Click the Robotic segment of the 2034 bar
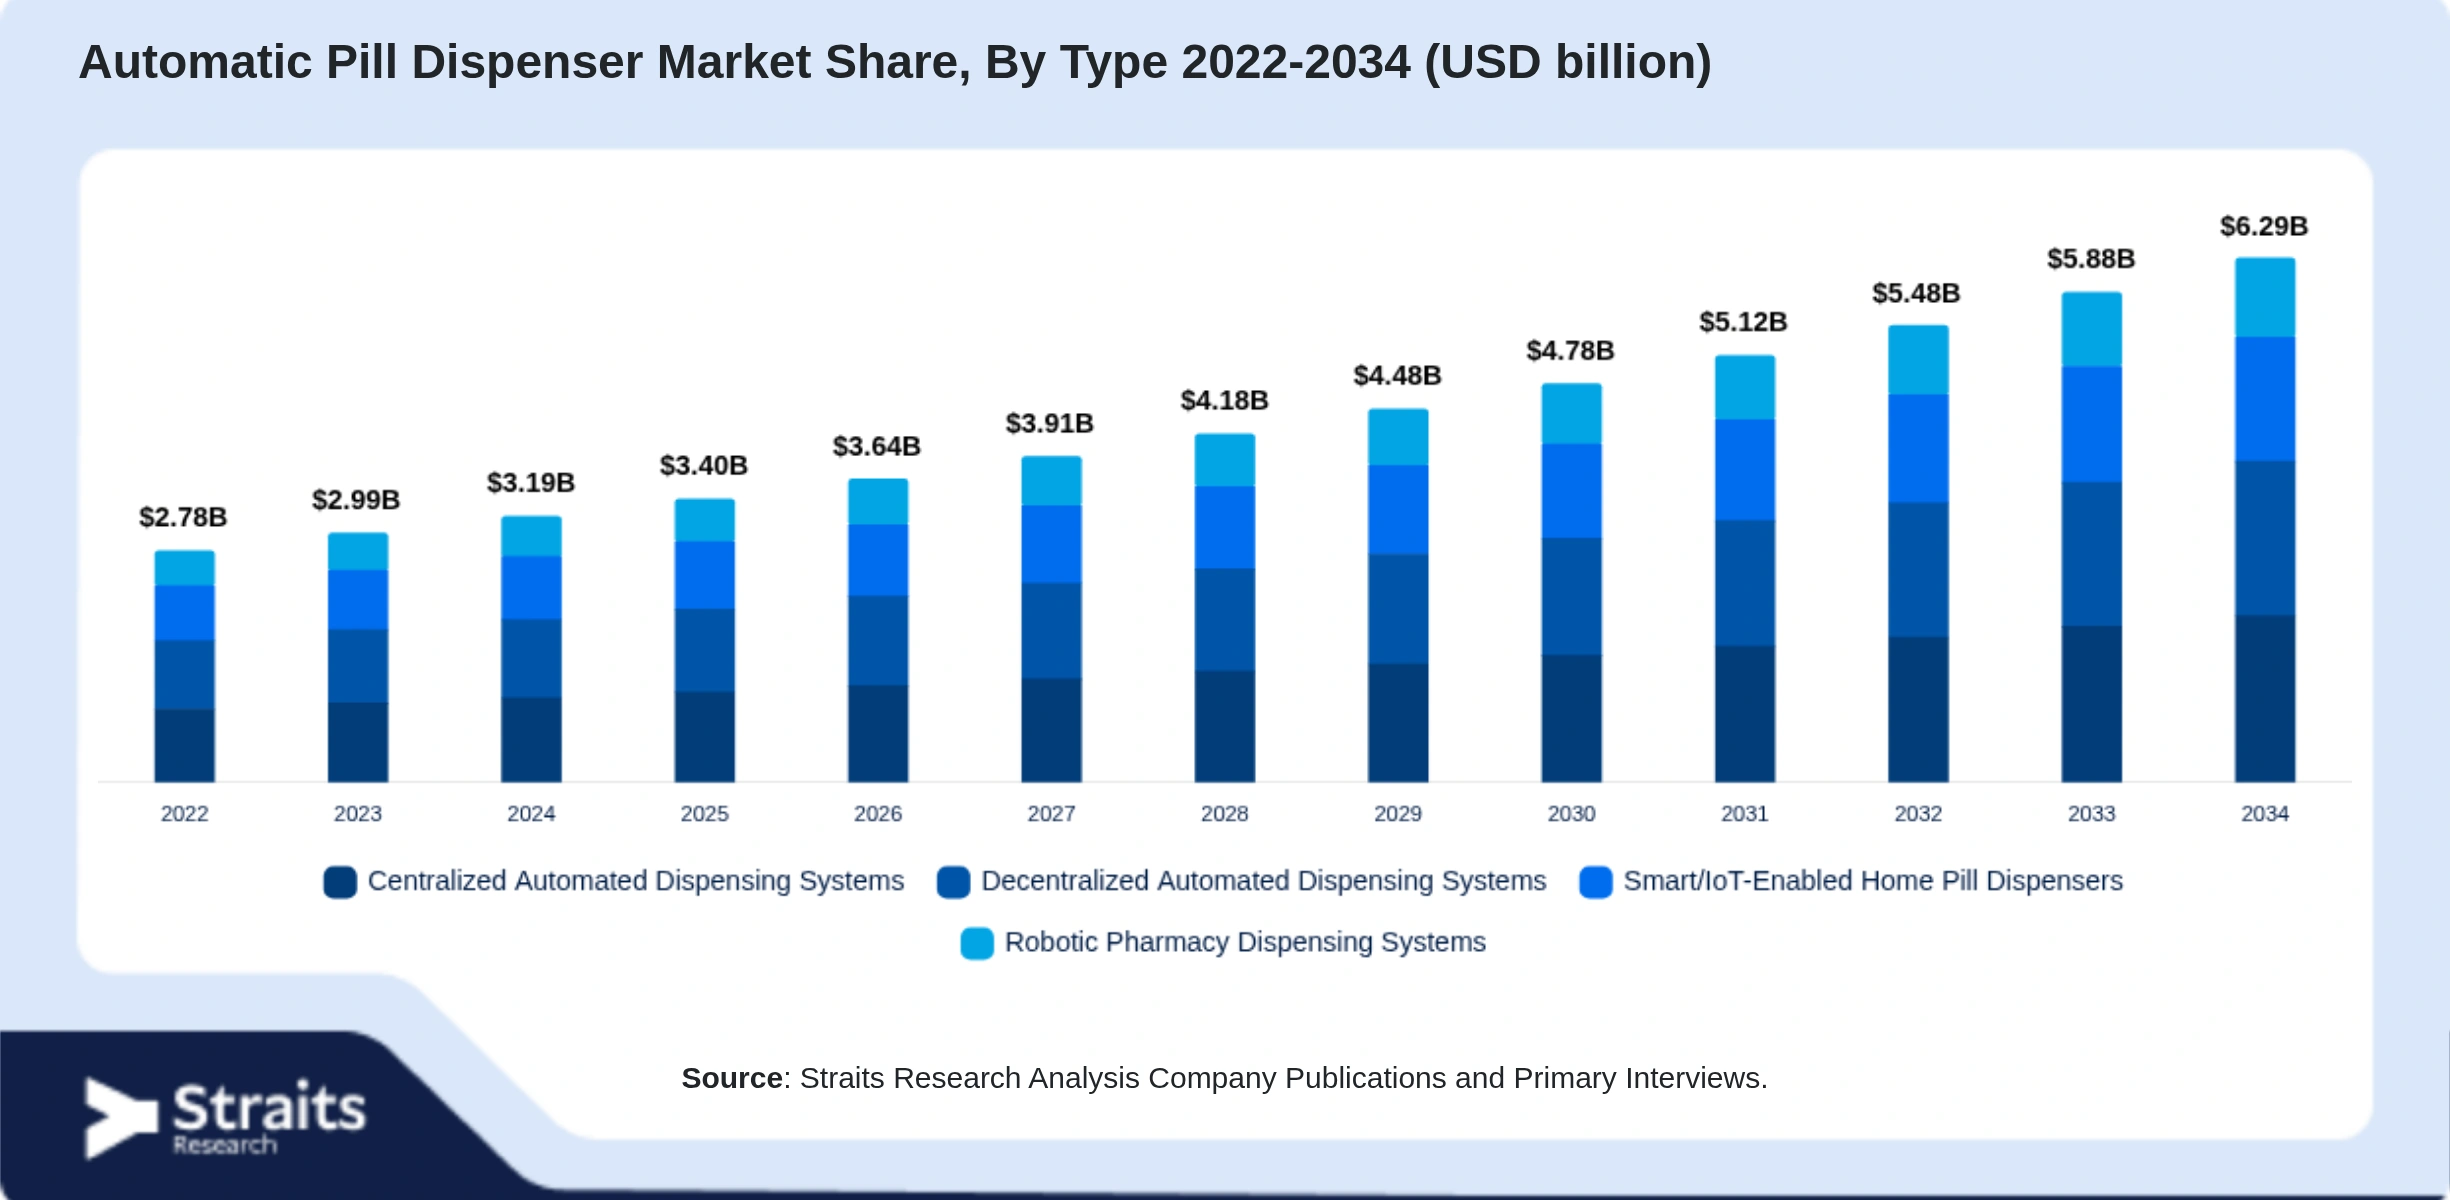2450x1200 pixels. pyautogui.click(x=2265, y=298)
